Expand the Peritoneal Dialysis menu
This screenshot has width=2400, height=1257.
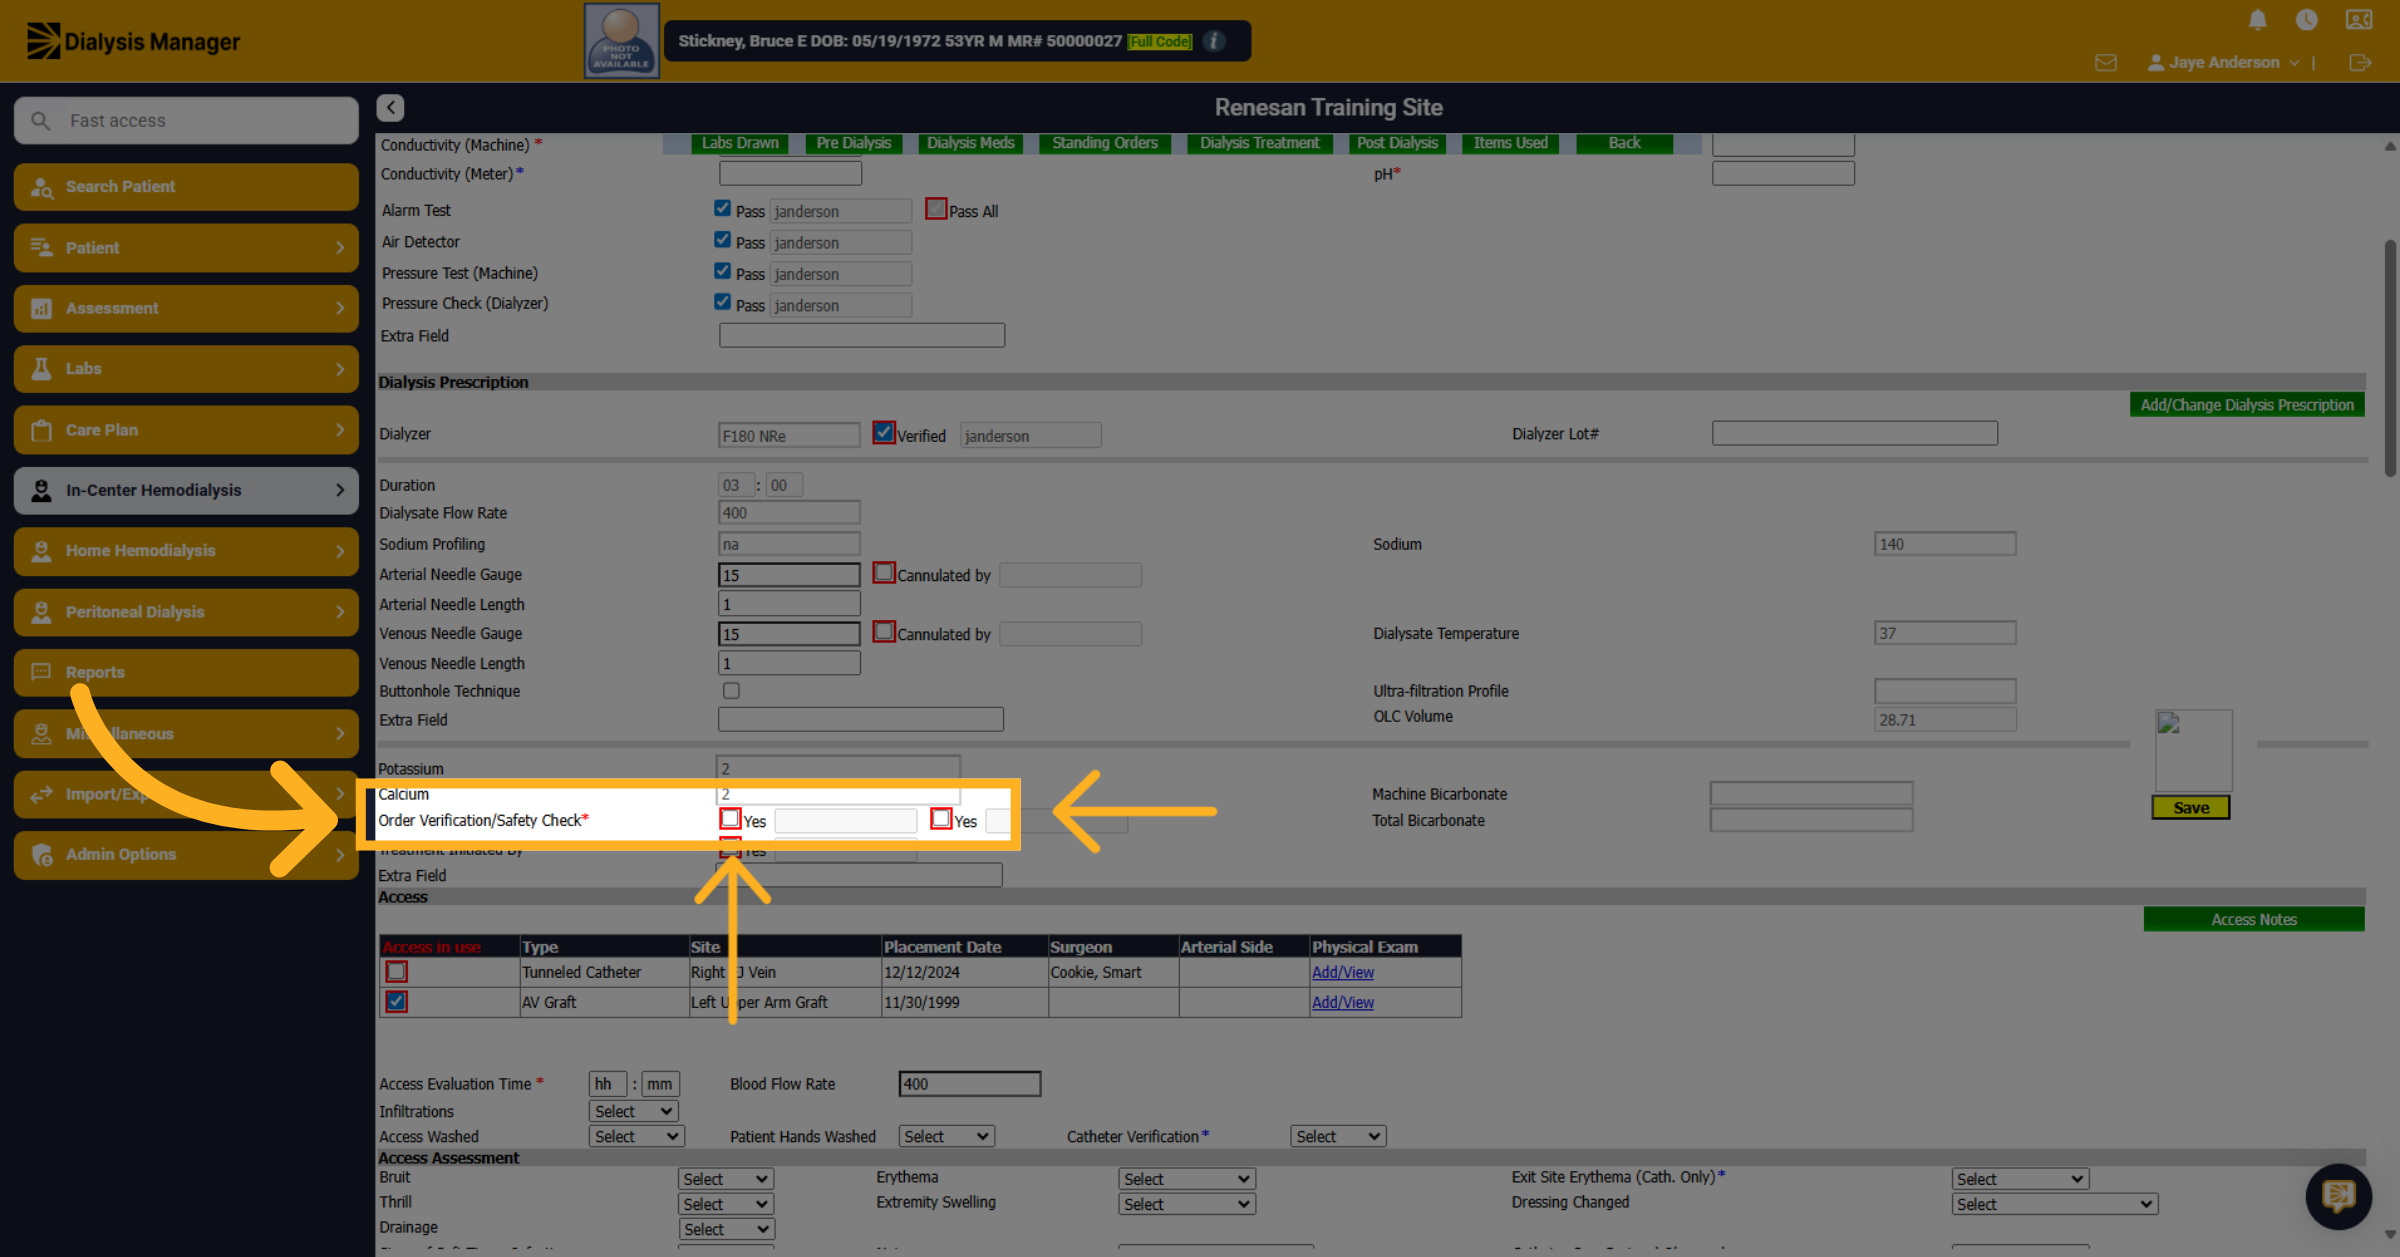coord(186,612)
